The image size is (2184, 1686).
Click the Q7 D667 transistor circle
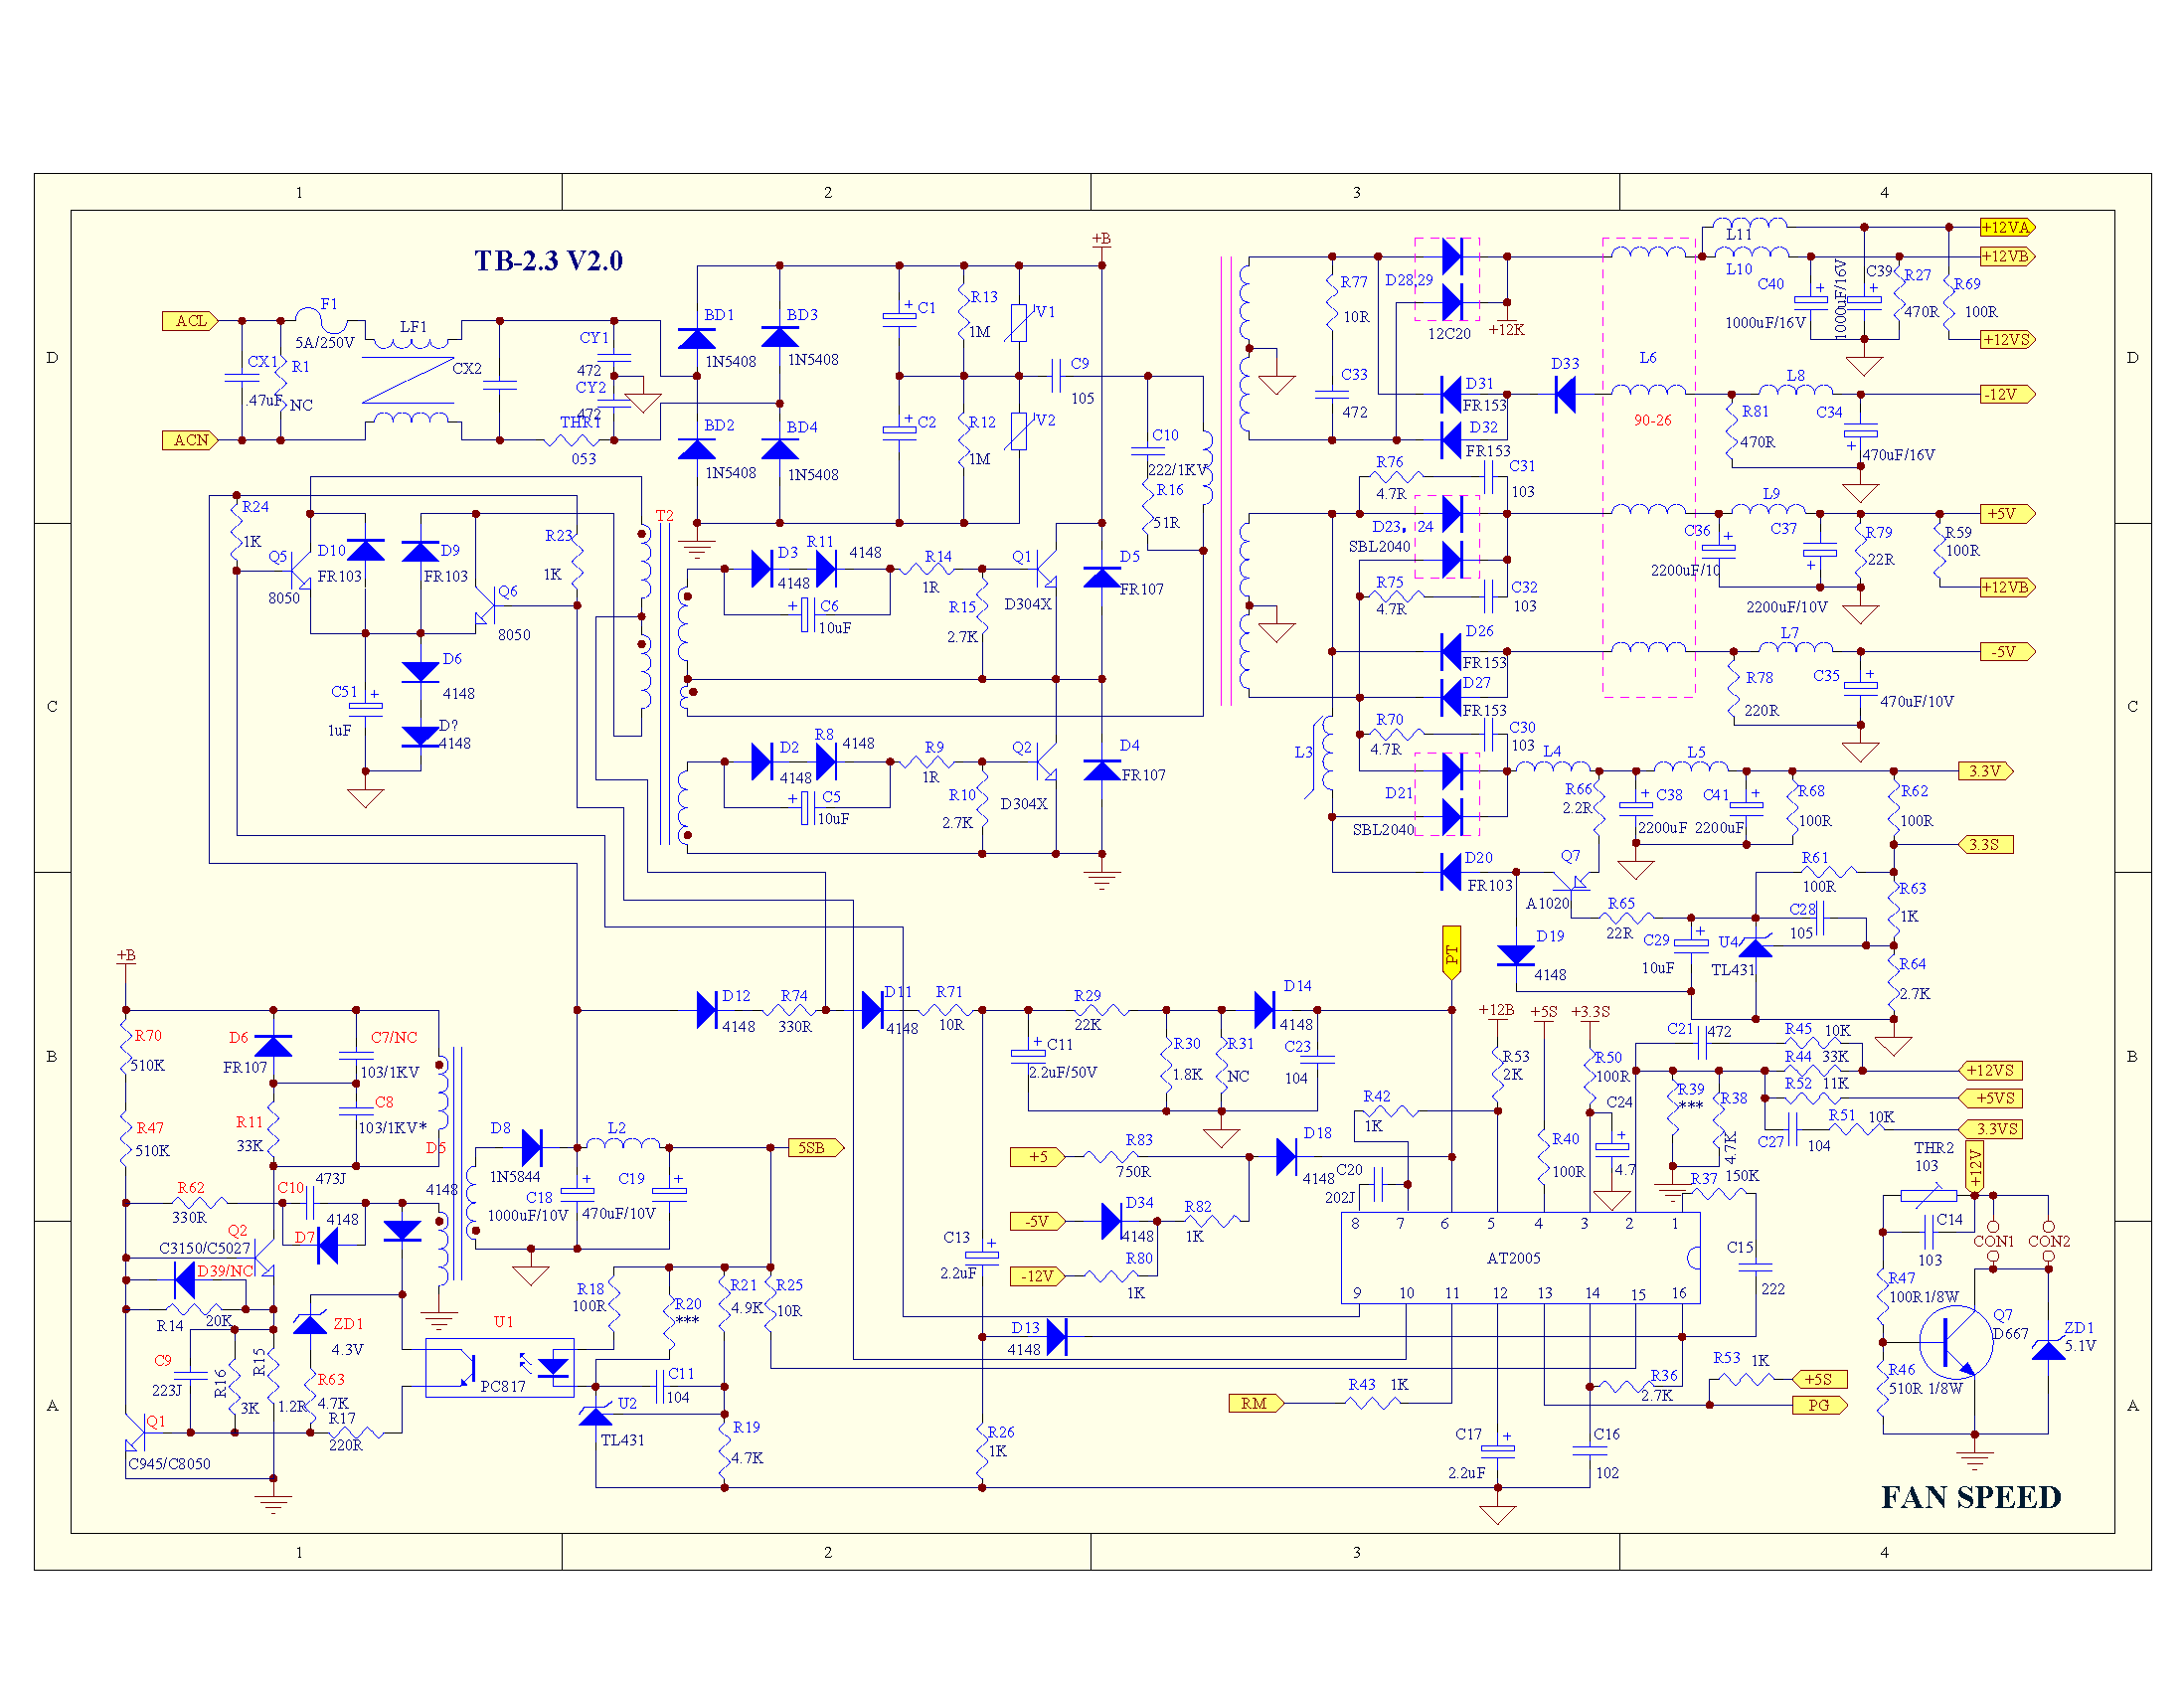1955,1342
